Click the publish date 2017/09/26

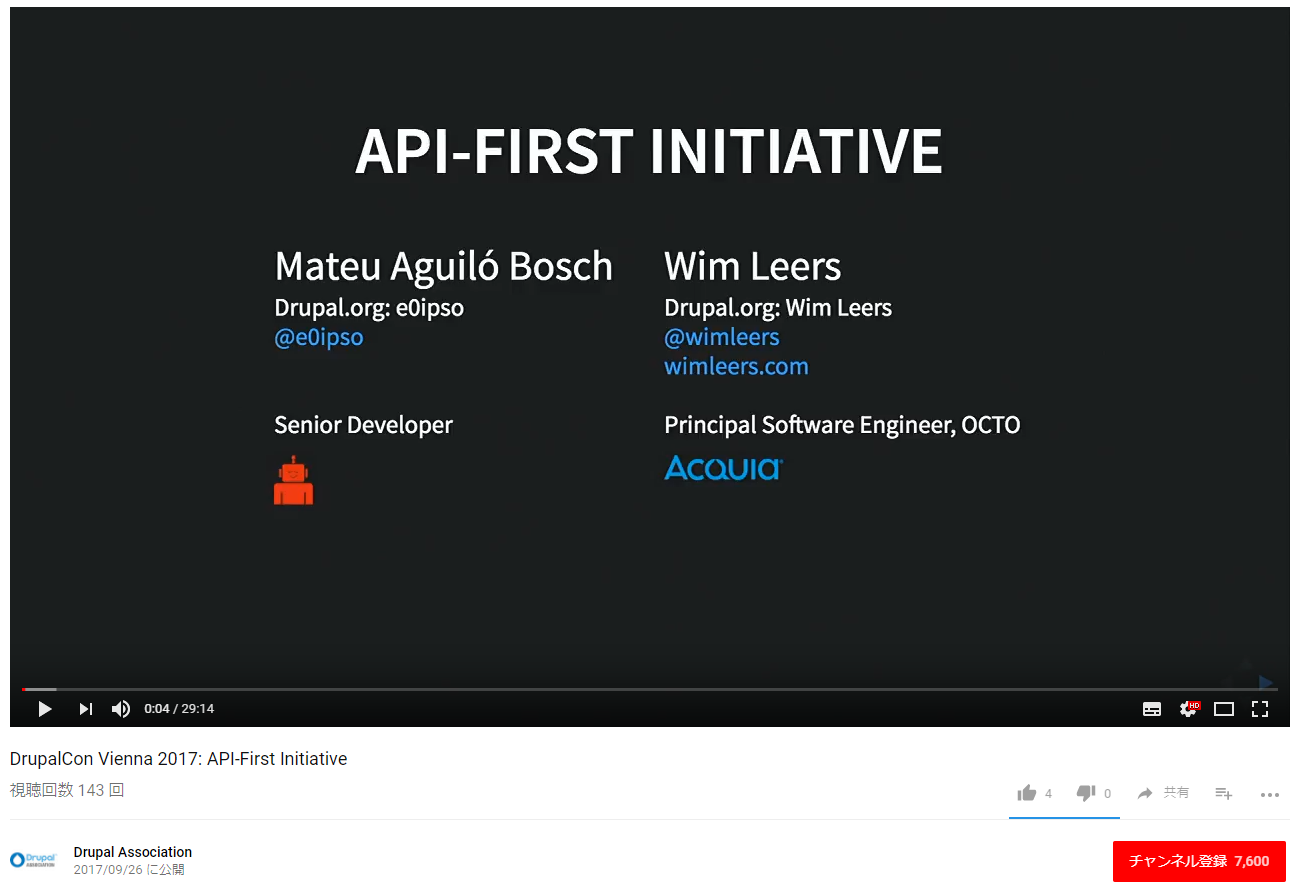click(x=129, y=870)
